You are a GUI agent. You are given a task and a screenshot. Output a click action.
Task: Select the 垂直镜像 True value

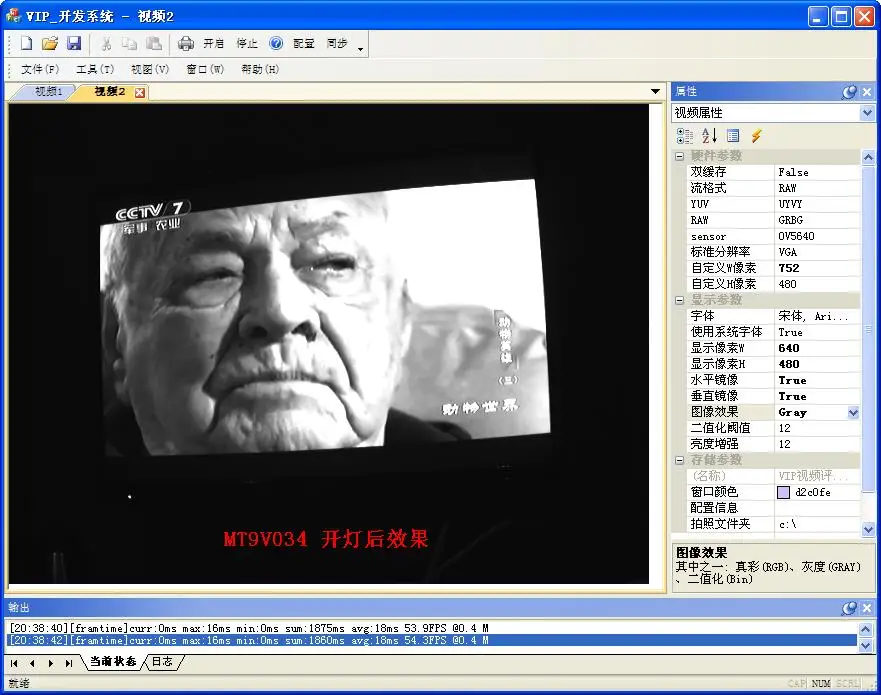(818, 396)
